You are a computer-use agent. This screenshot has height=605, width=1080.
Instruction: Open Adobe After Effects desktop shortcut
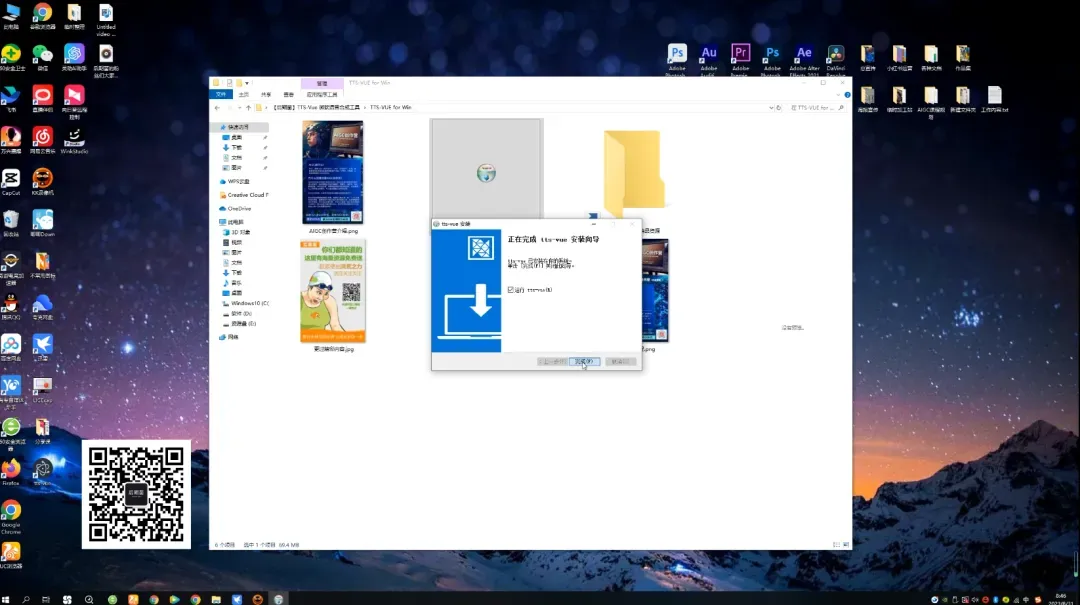point(804,54)
